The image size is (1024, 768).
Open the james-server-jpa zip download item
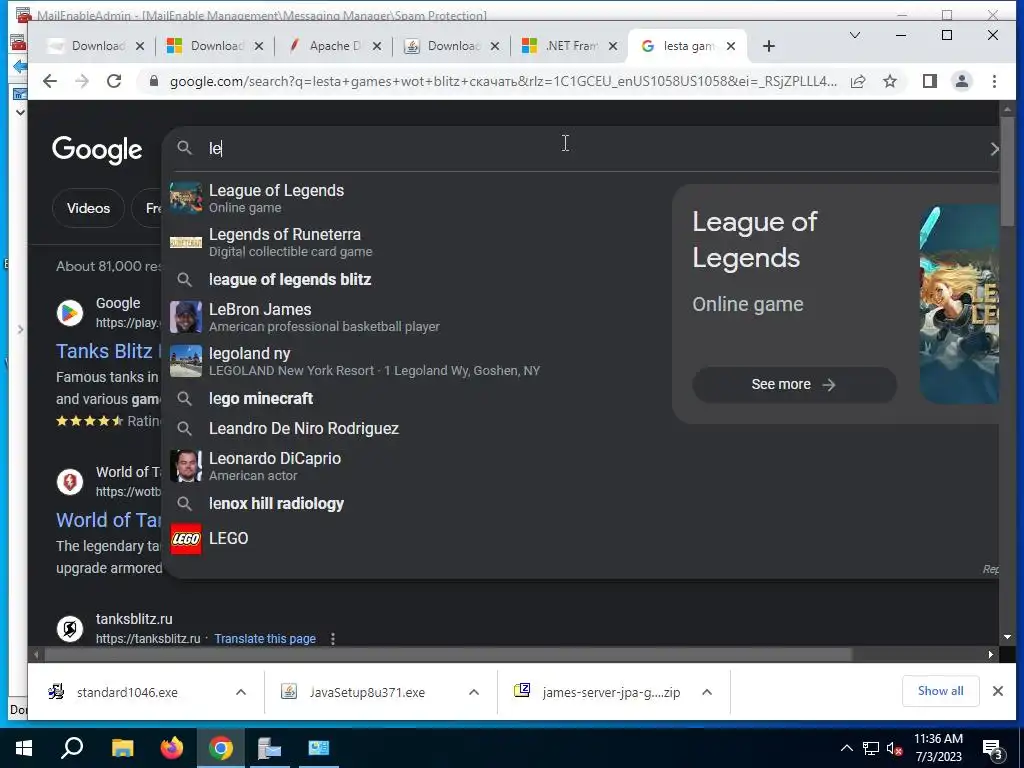[611, 692]
